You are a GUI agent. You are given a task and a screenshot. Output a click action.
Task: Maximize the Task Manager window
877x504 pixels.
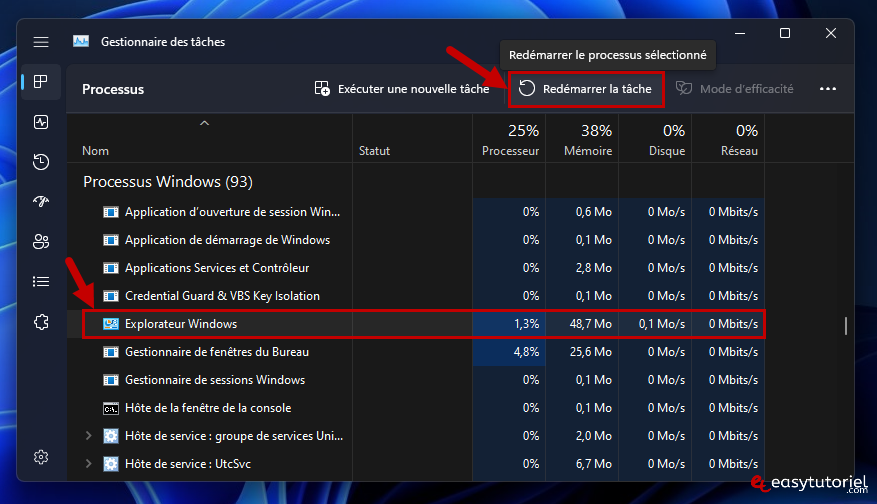tap(785, 34)
